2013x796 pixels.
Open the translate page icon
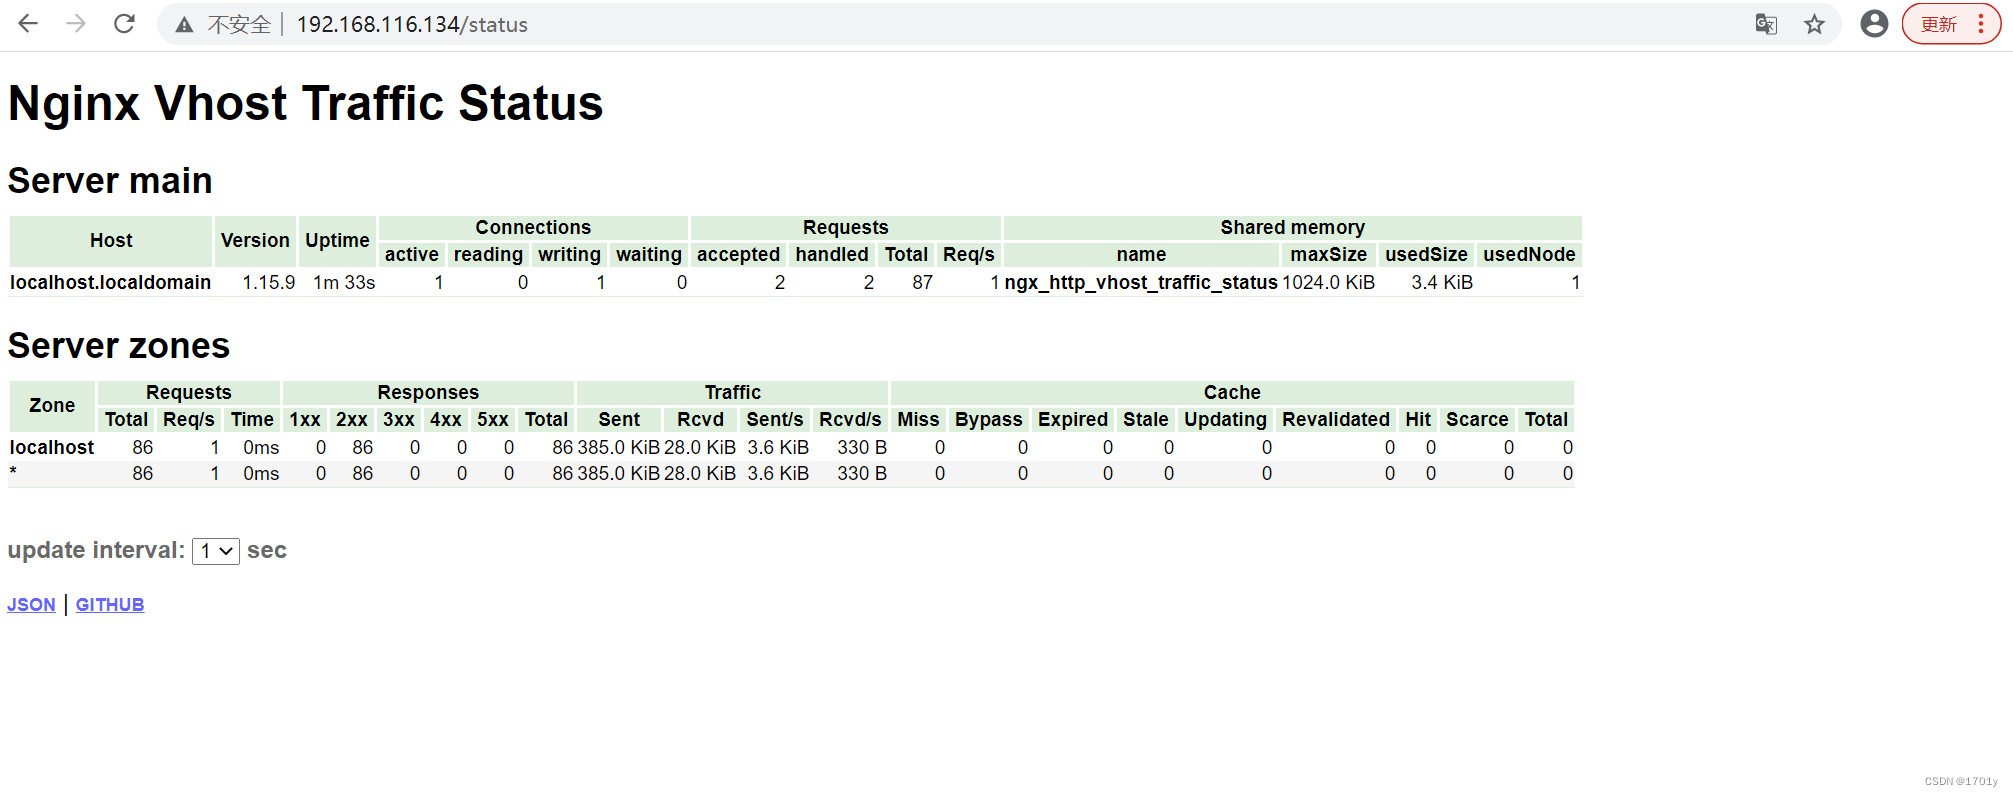(x=1766, y=24)
